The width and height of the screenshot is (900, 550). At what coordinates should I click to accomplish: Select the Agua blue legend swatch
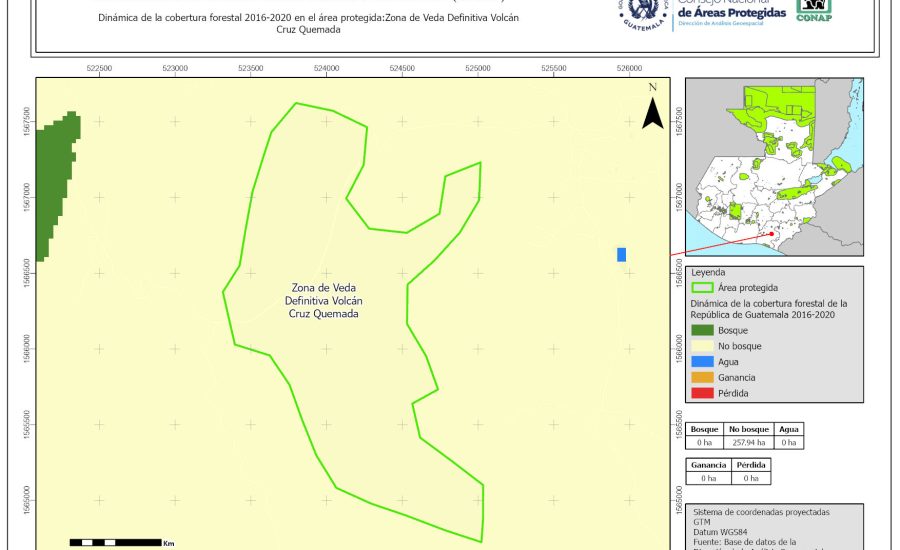[x=704, y=362]
